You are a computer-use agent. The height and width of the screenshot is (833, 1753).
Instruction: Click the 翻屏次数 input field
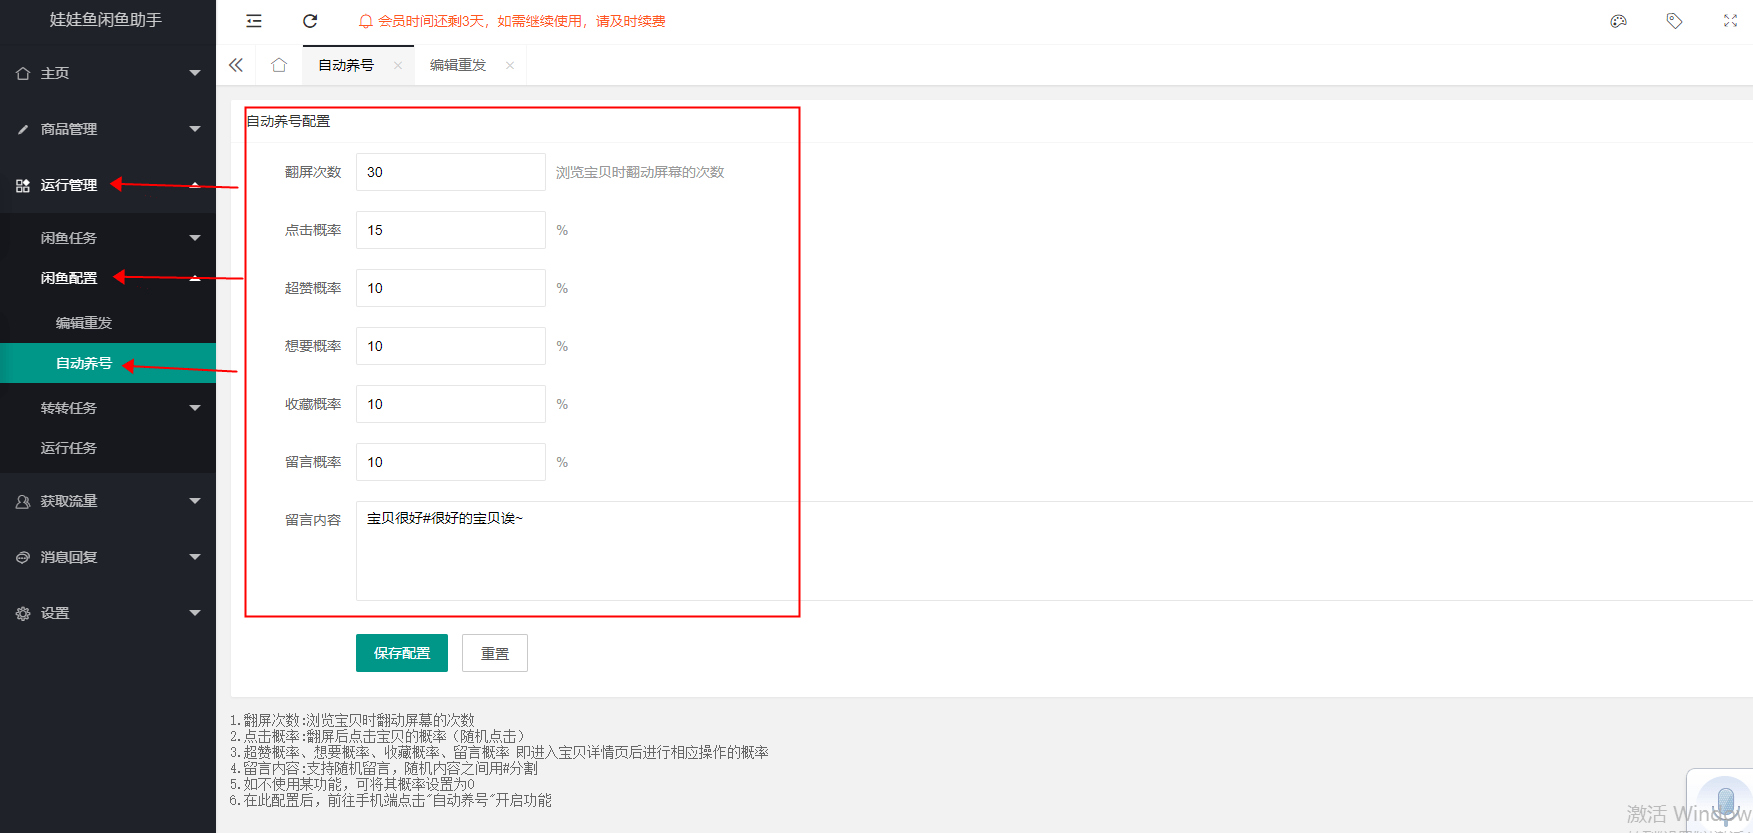coord(451,172)
